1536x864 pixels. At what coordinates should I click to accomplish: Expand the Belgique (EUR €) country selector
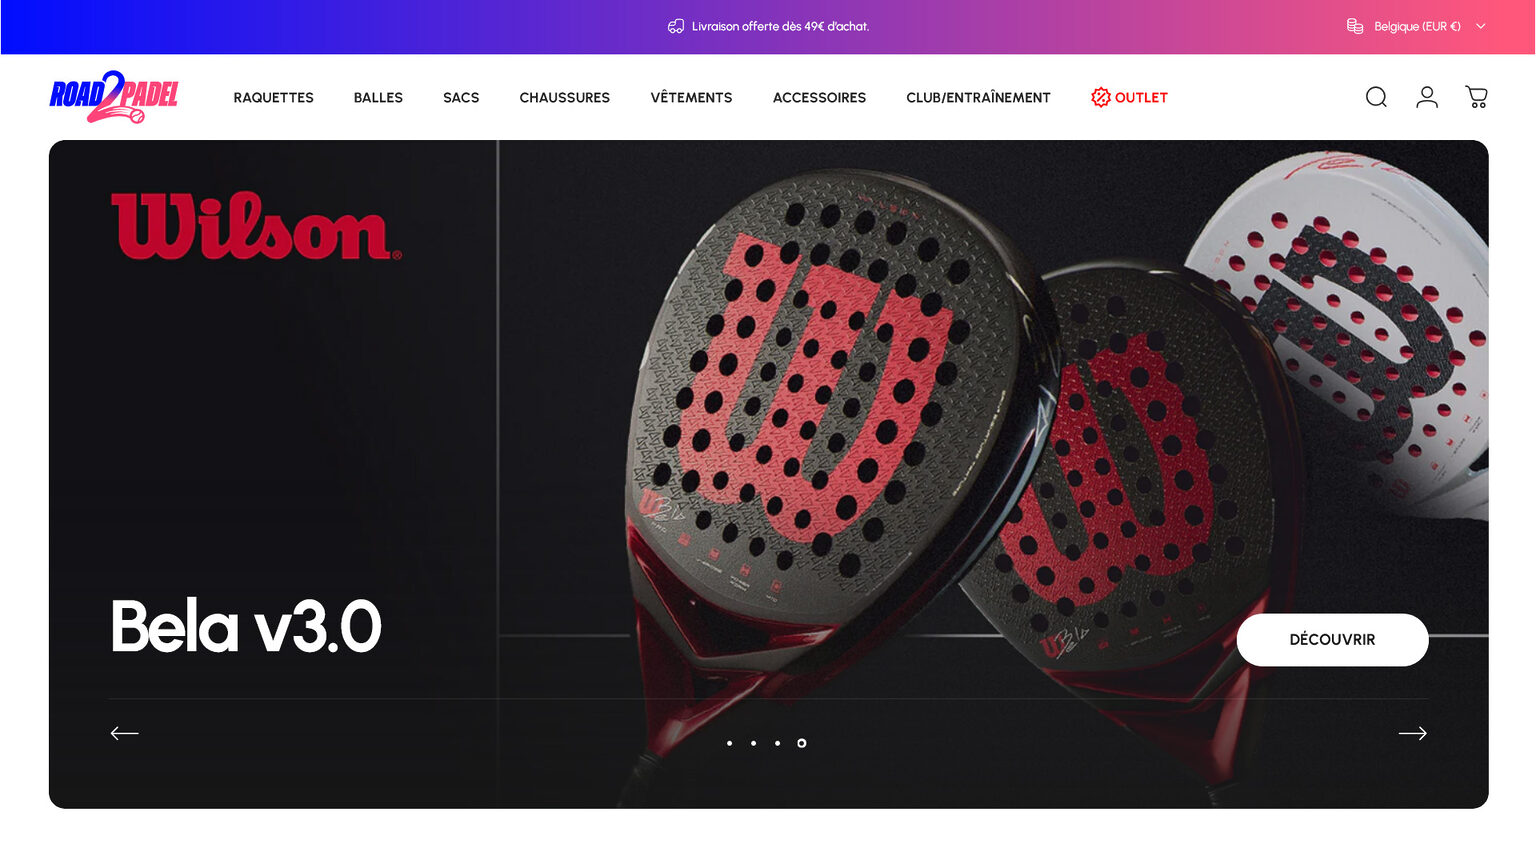[x=1417, y=26]
